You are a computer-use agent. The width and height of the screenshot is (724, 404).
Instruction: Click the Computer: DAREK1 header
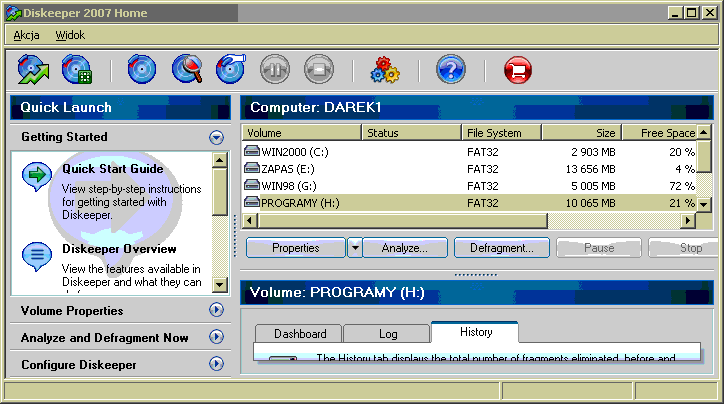tap(477, 108)
